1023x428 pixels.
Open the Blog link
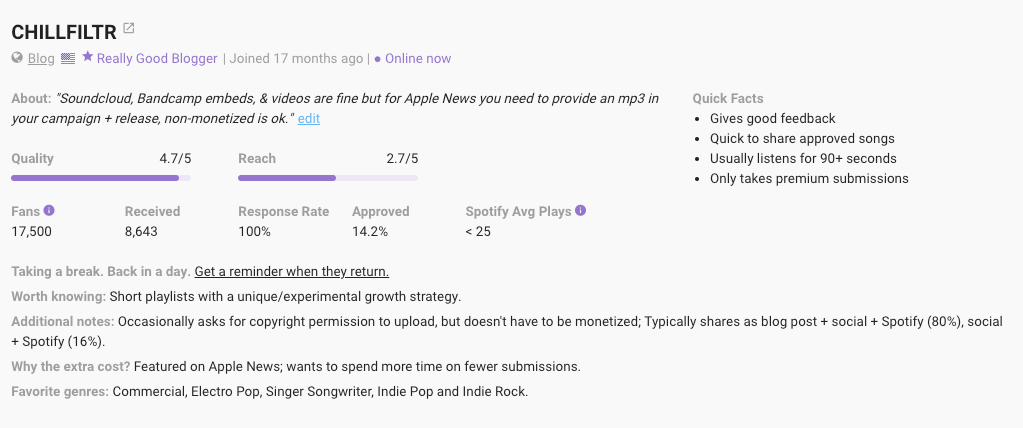coord(41,58)
